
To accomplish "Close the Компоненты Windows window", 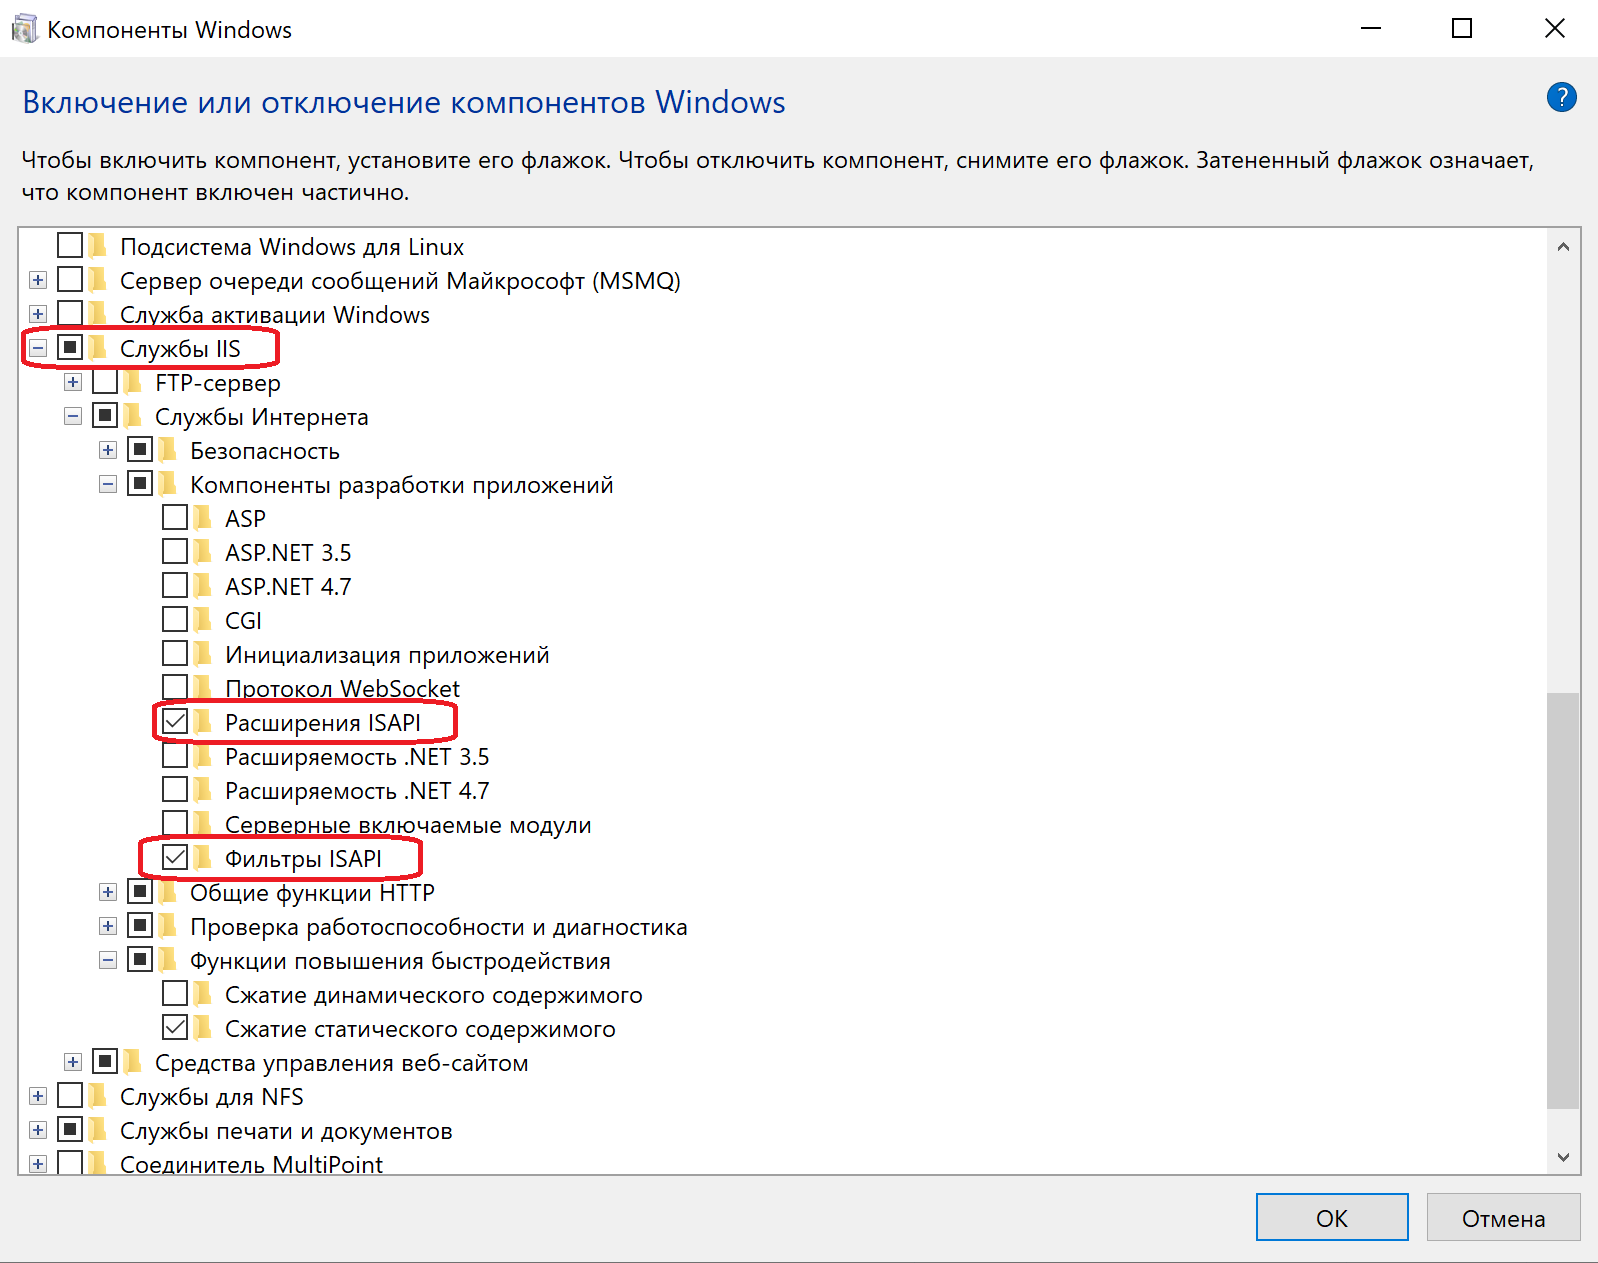I will click(1554, 29).
